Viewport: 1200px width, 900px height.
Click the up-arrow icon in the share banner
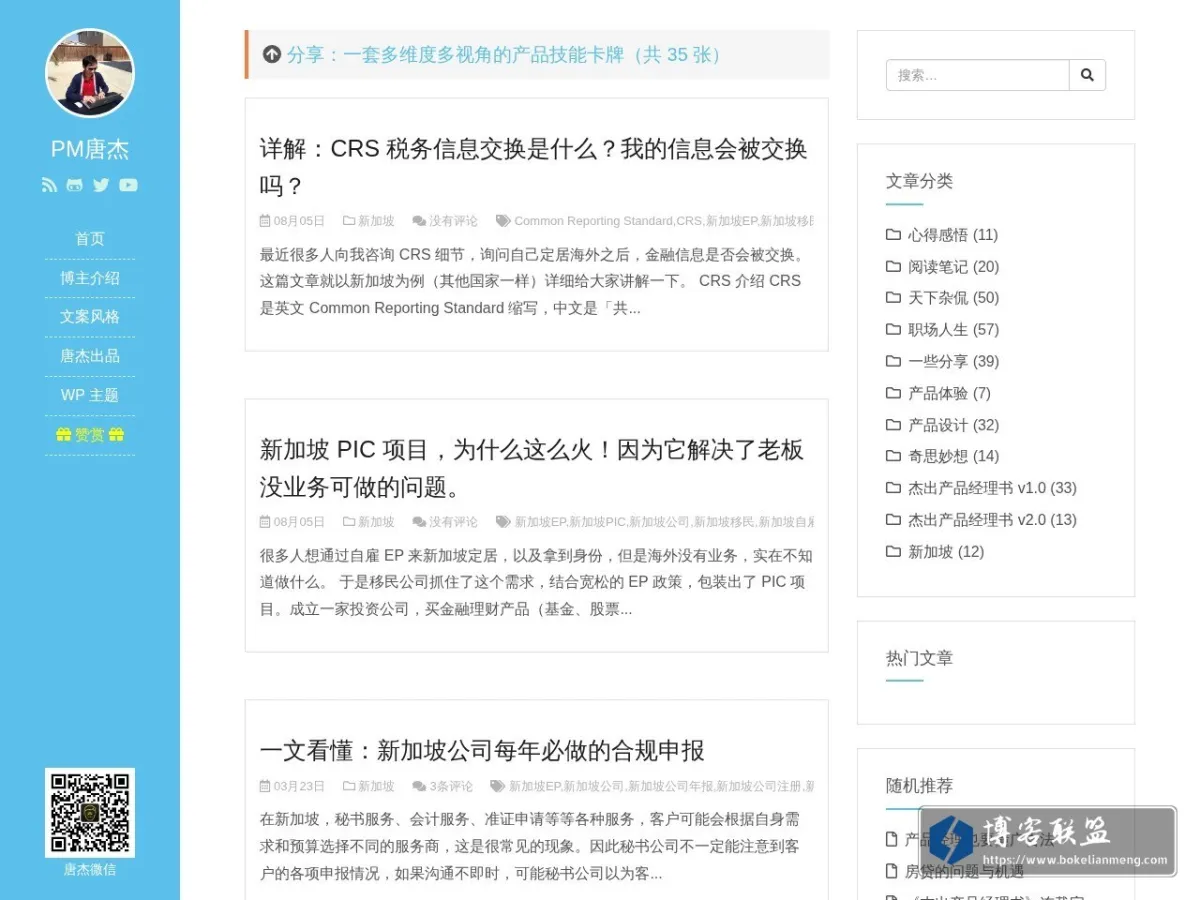(272, 54)
